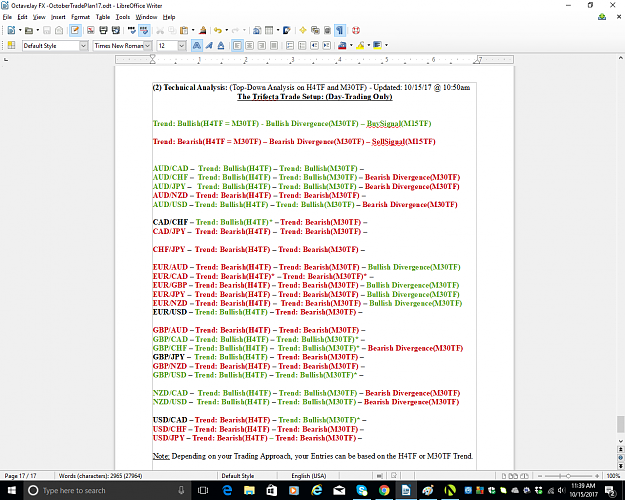The image size is (625, 500).
Task: Click the Increase Indent icon
Action: [x=326, y=46]
